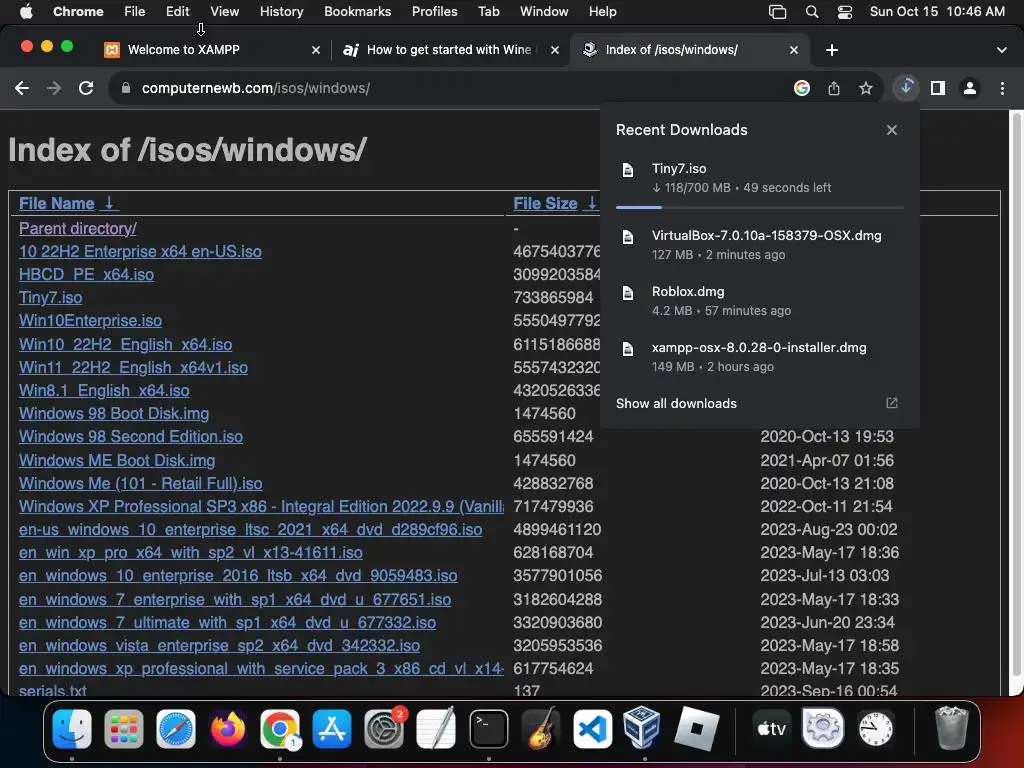Sort the listing by File Name
This screenshot has width=1024, height=768.
[68, 204]
